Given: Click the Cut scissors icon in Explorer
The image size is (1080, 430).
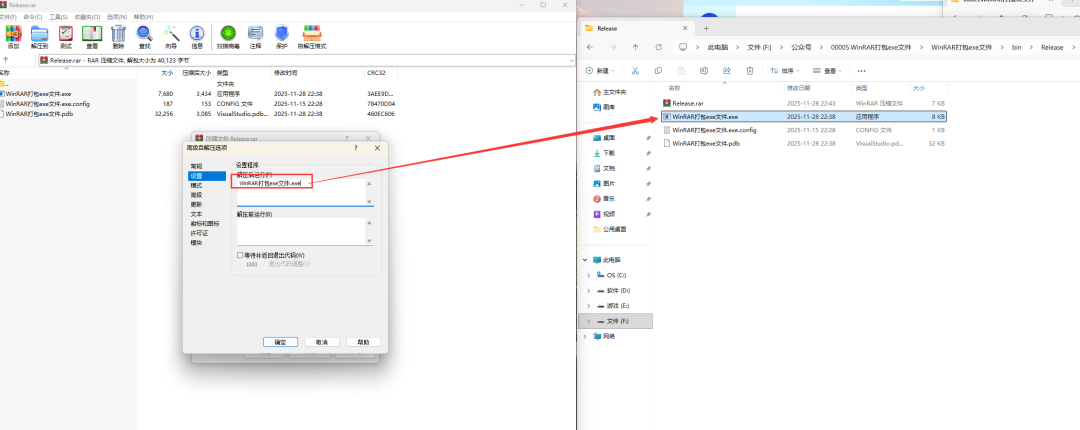Looking at the screenshot, I should click(x=635, y=70).
